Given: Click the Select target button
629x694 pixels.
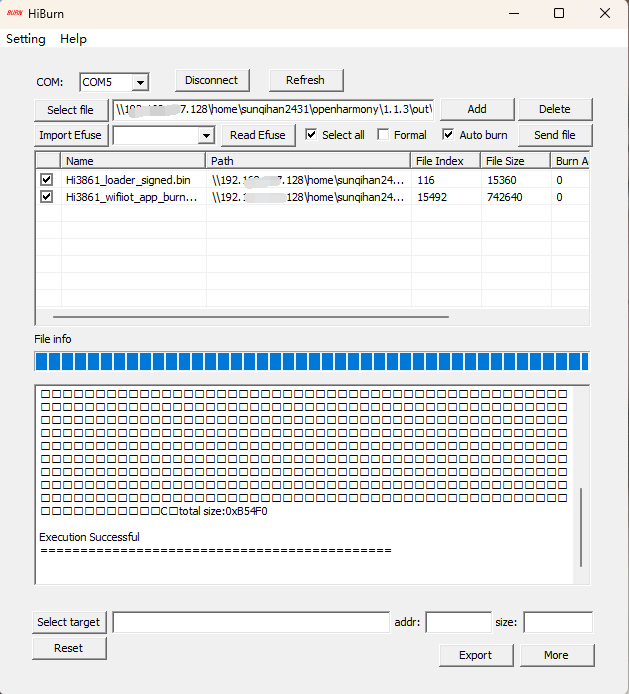Looking at the screenshot, I should 69,622.
